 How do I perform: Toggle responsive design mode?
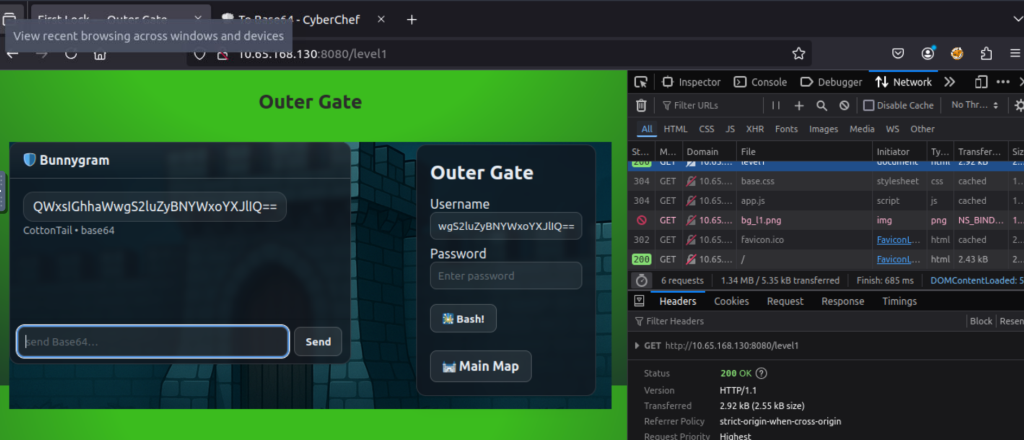(980, 82)
